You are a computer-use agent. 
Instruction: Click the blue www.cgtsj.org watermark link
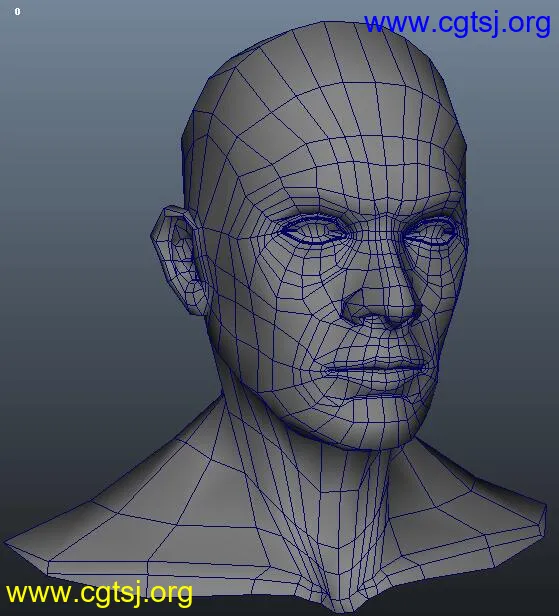[457, 24]
